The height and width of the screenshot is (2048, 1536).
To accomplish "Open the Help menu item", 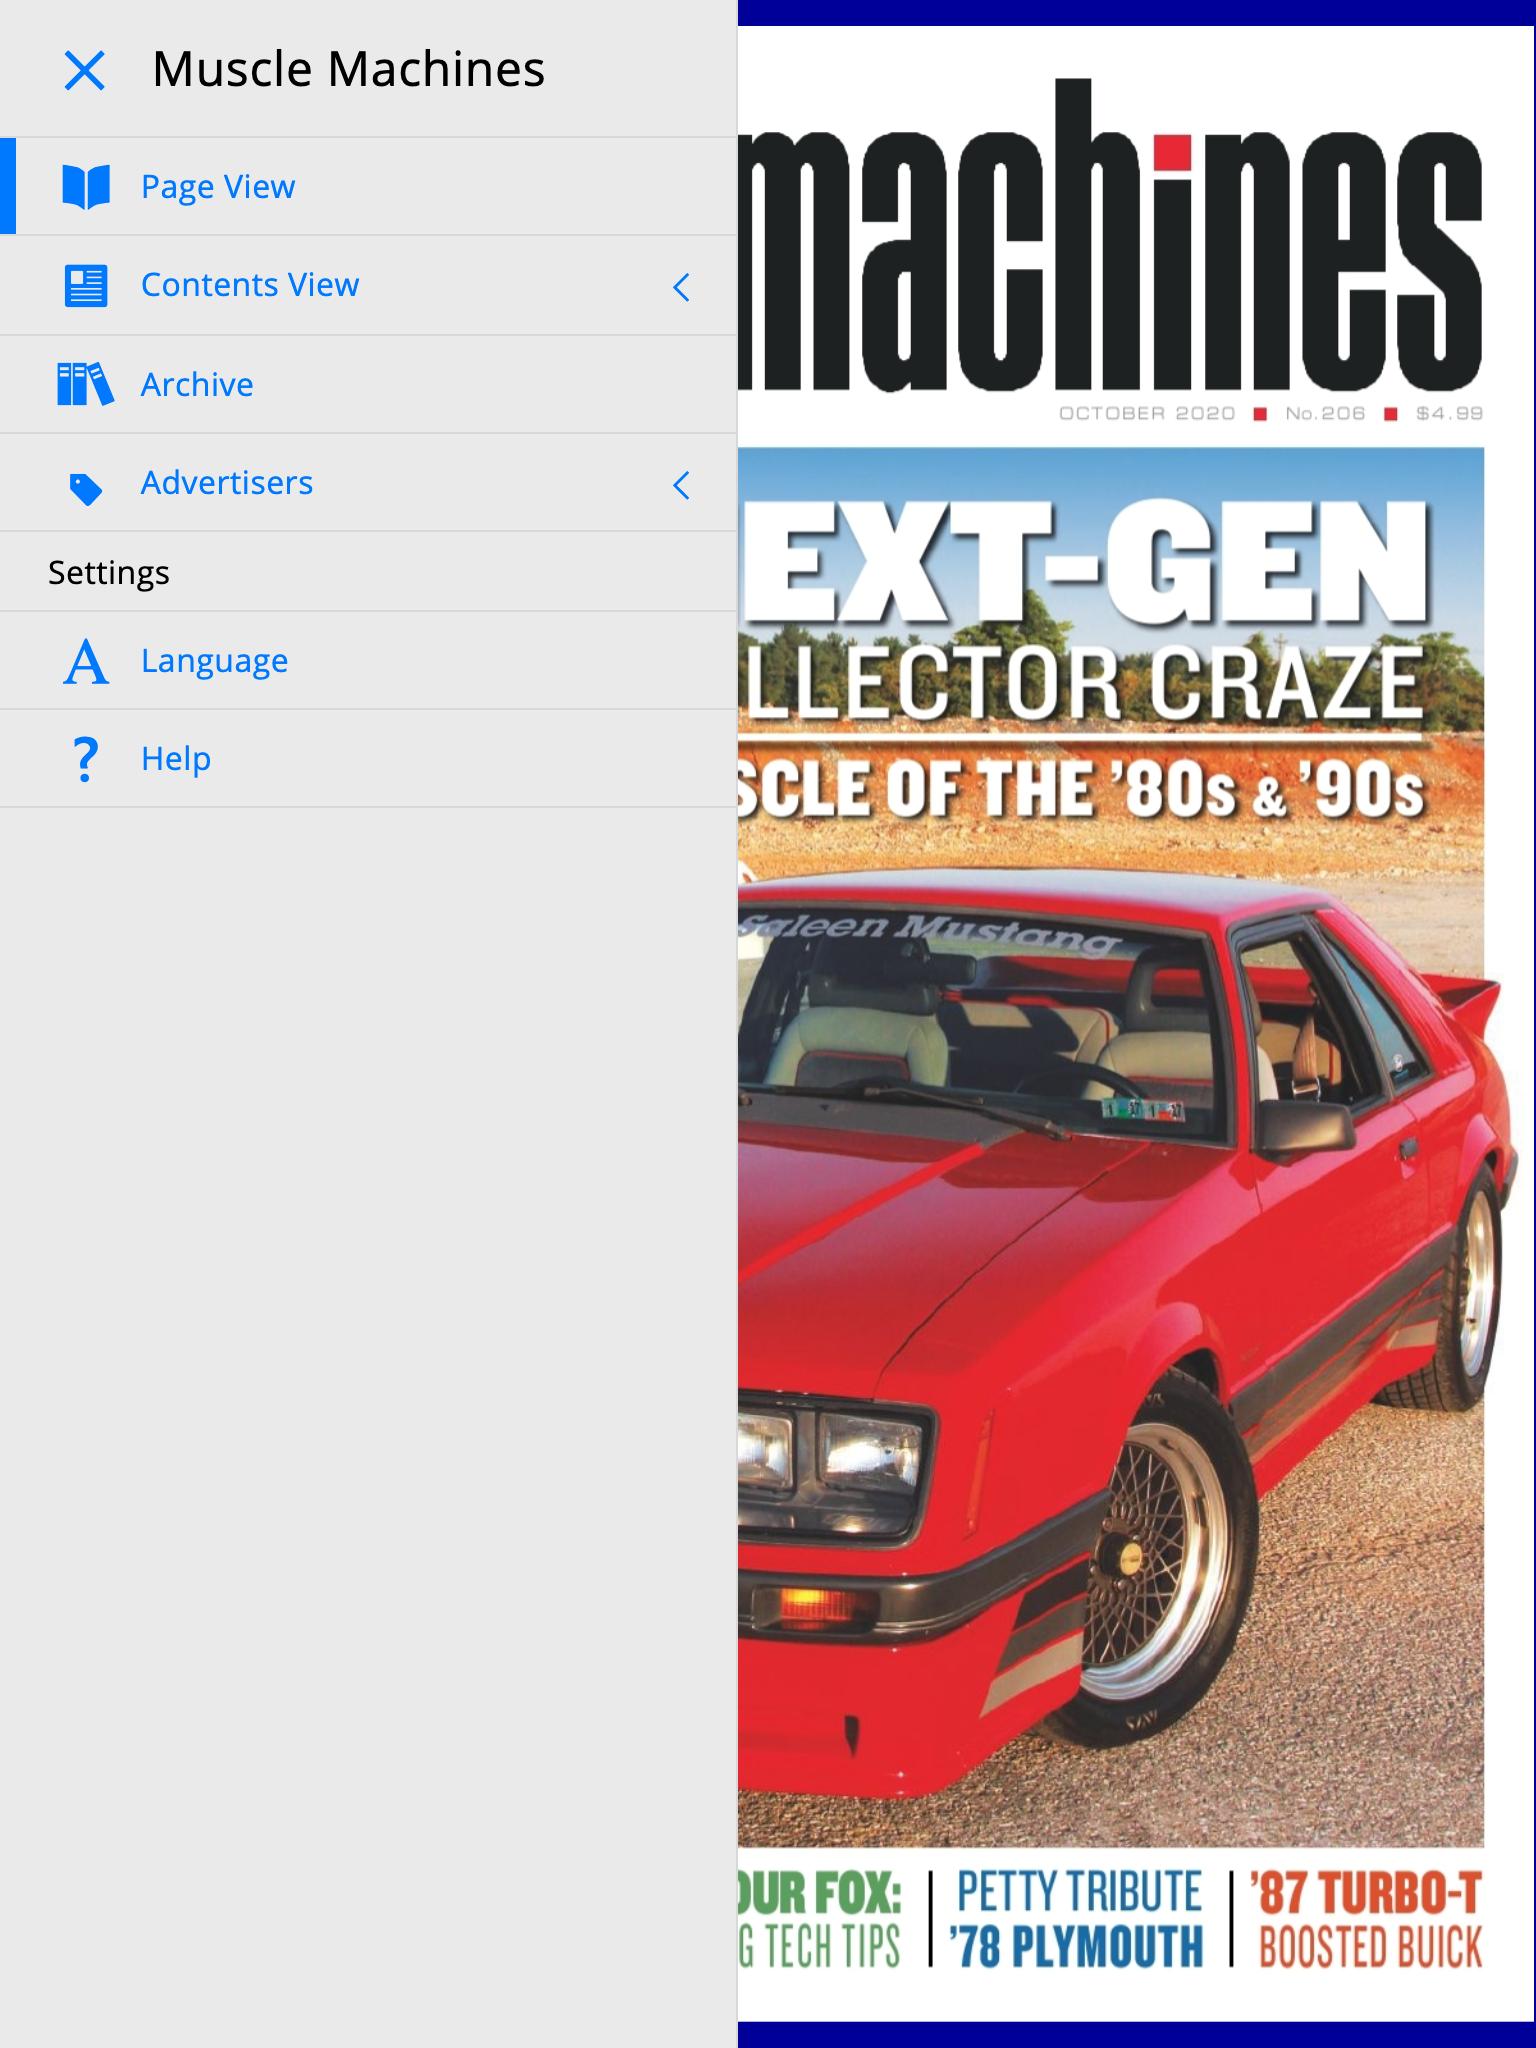I will point(368,758).
